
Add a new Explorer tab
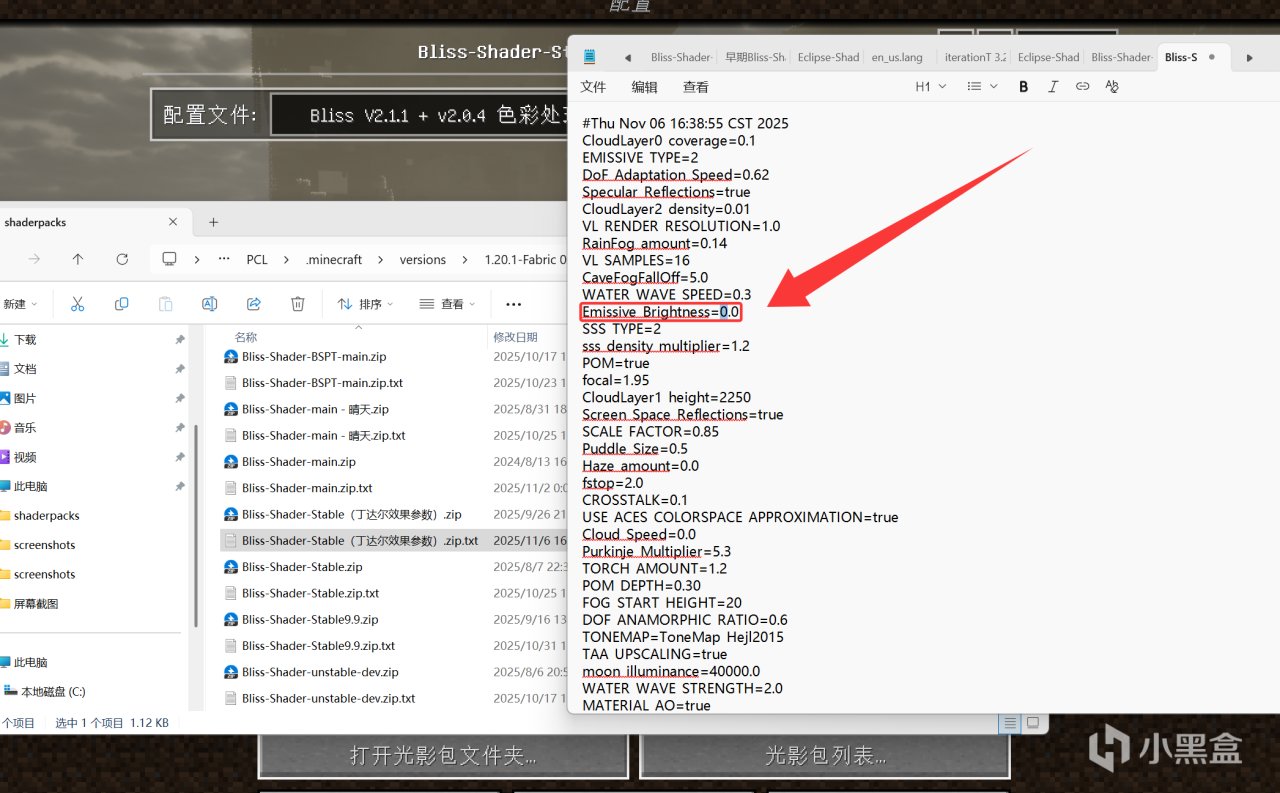pos(213,222)
